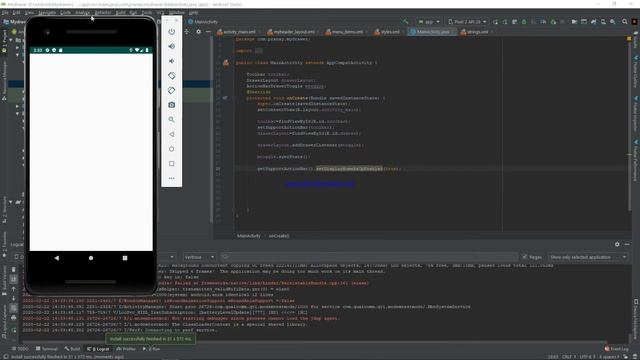Open the Navigate menu
The width and height of the screenshot is (640, 360).
(47, 13)
